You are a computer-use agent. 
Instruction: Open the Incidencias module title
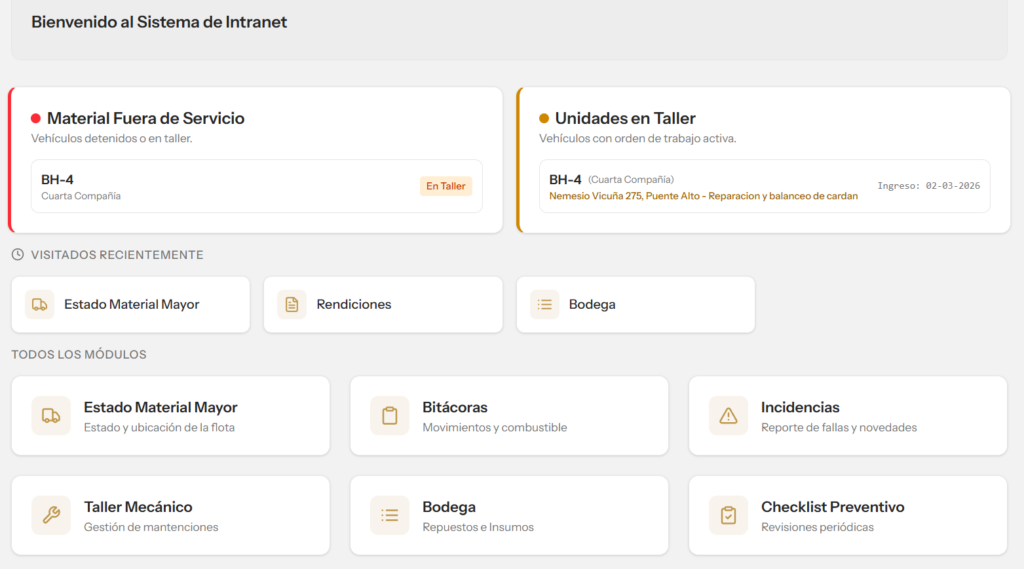800,407
